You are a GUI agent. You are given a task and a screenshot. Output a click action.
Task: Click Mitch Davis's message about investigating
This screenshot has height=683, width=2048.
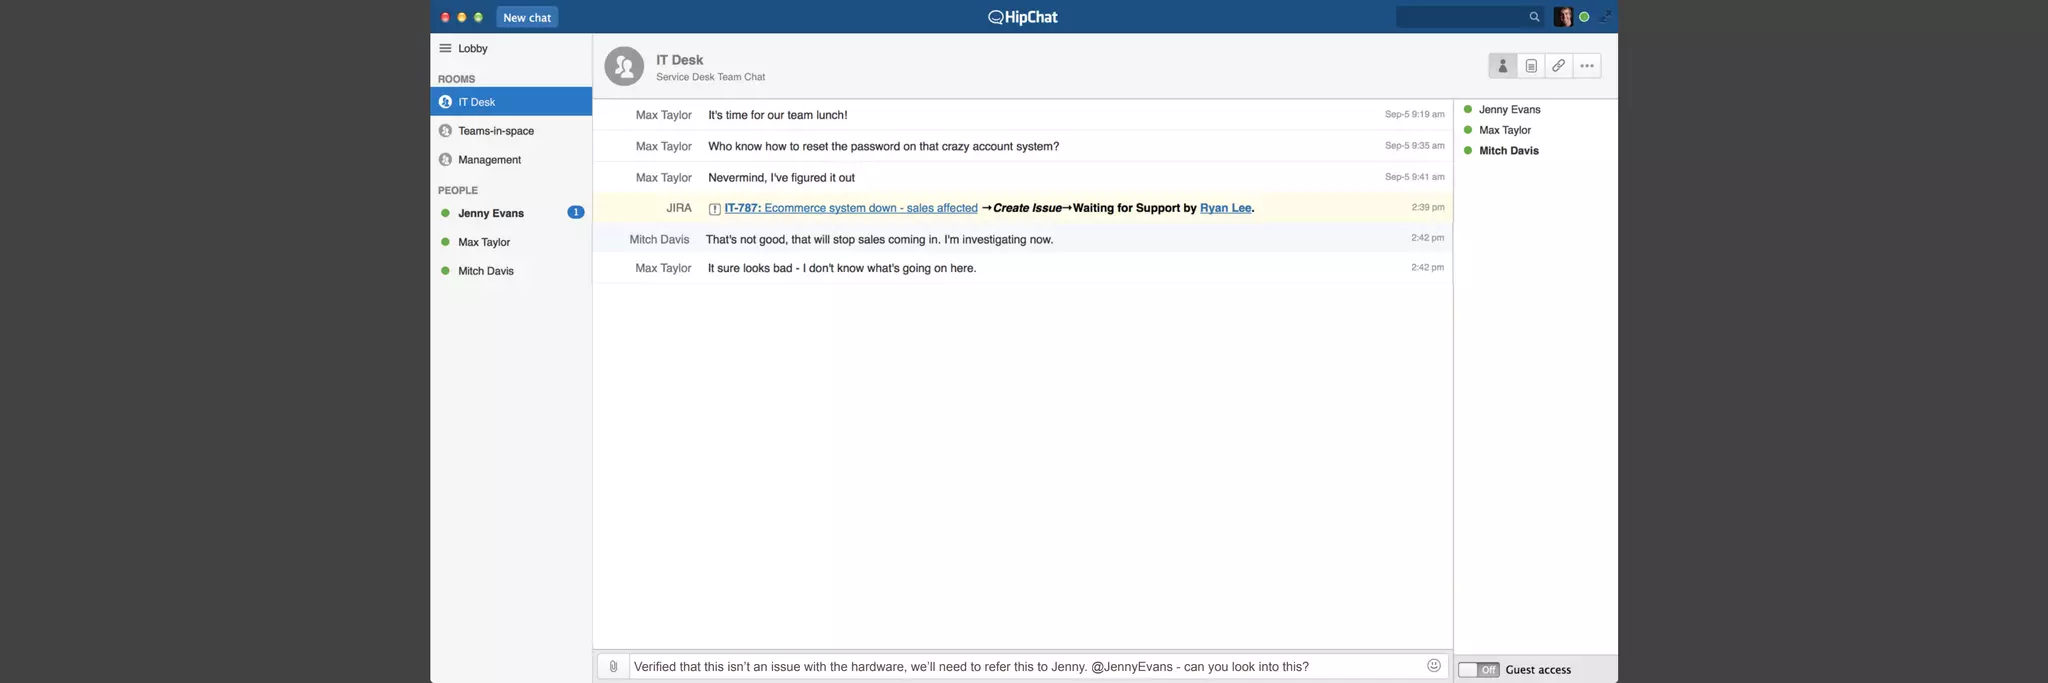(x=879, y=239)
